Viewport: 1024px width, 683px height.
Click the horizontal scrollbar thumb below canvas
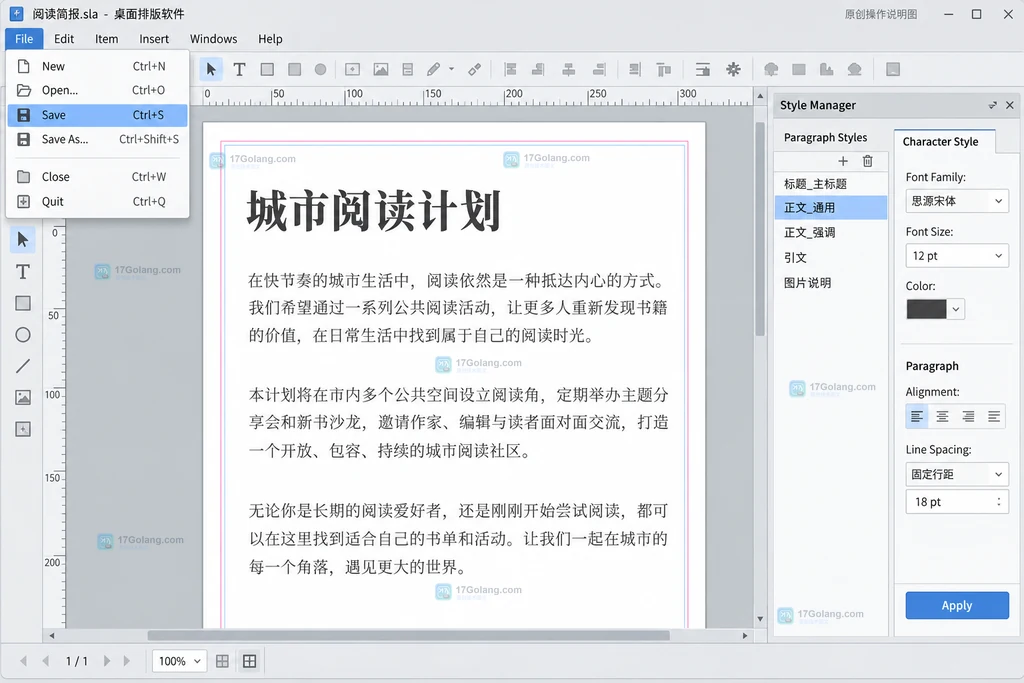pos(408,635)
